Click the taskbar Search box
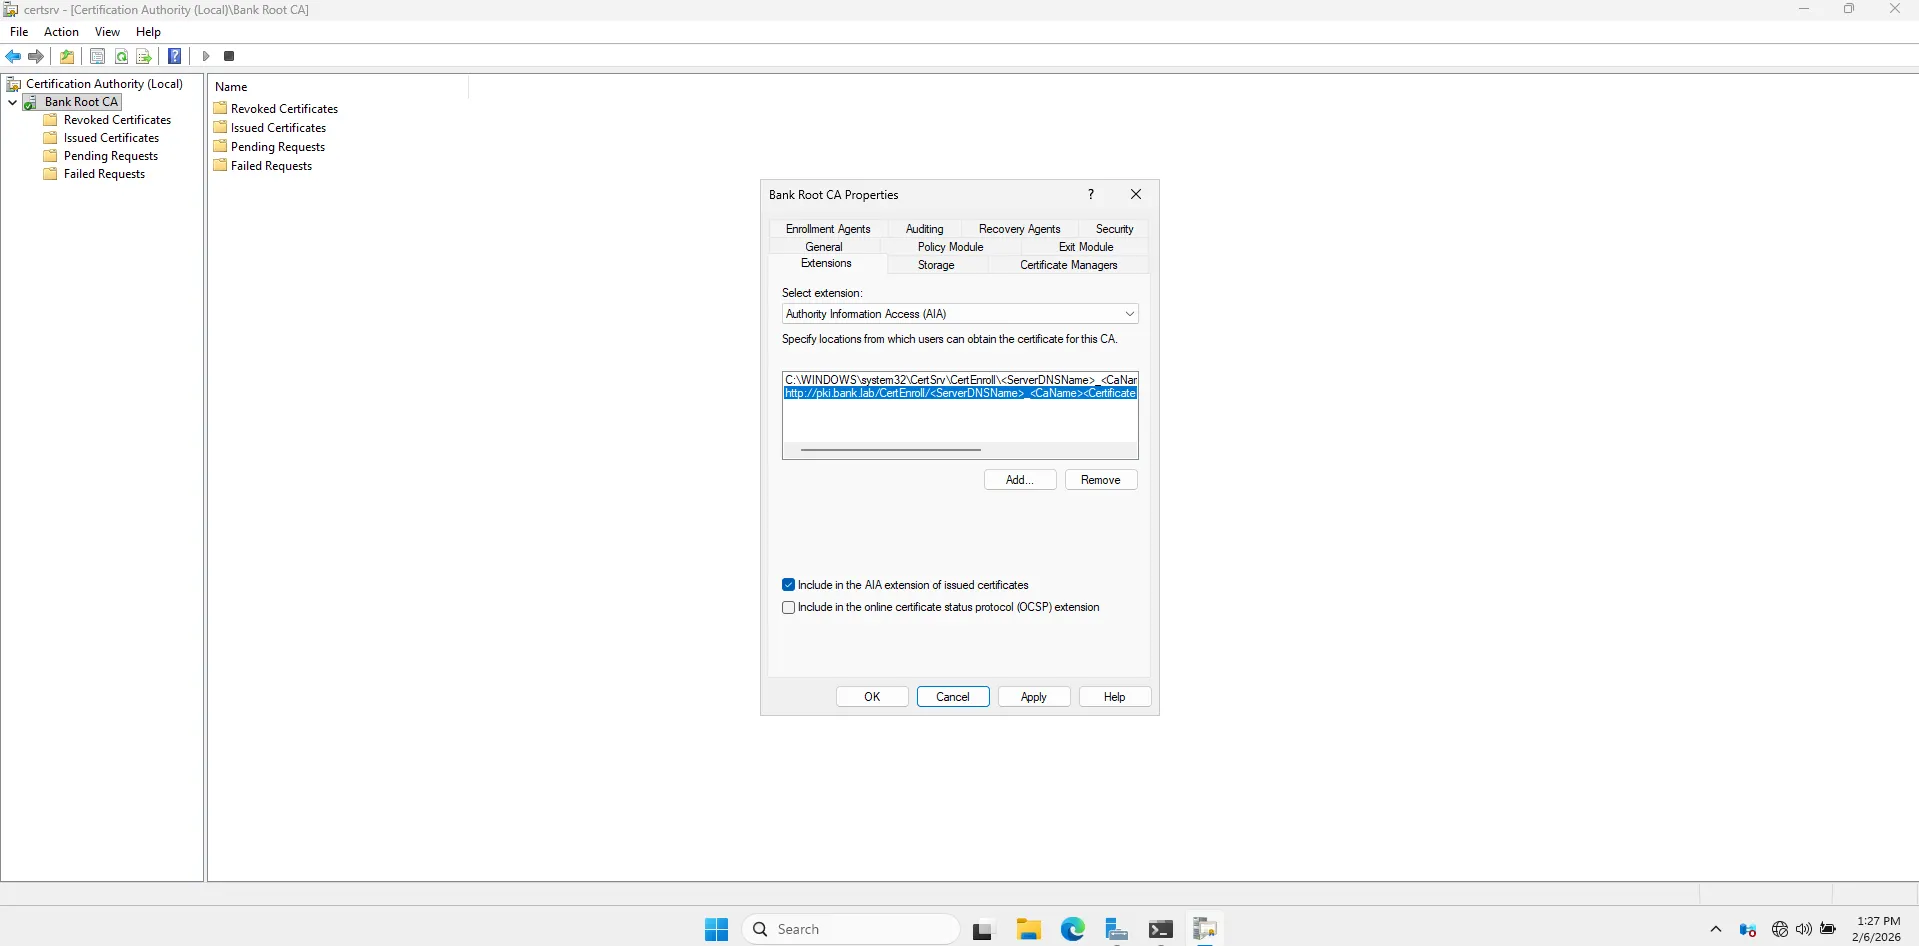This screenshot has width=1919, height=946. [x=851, y=929]
